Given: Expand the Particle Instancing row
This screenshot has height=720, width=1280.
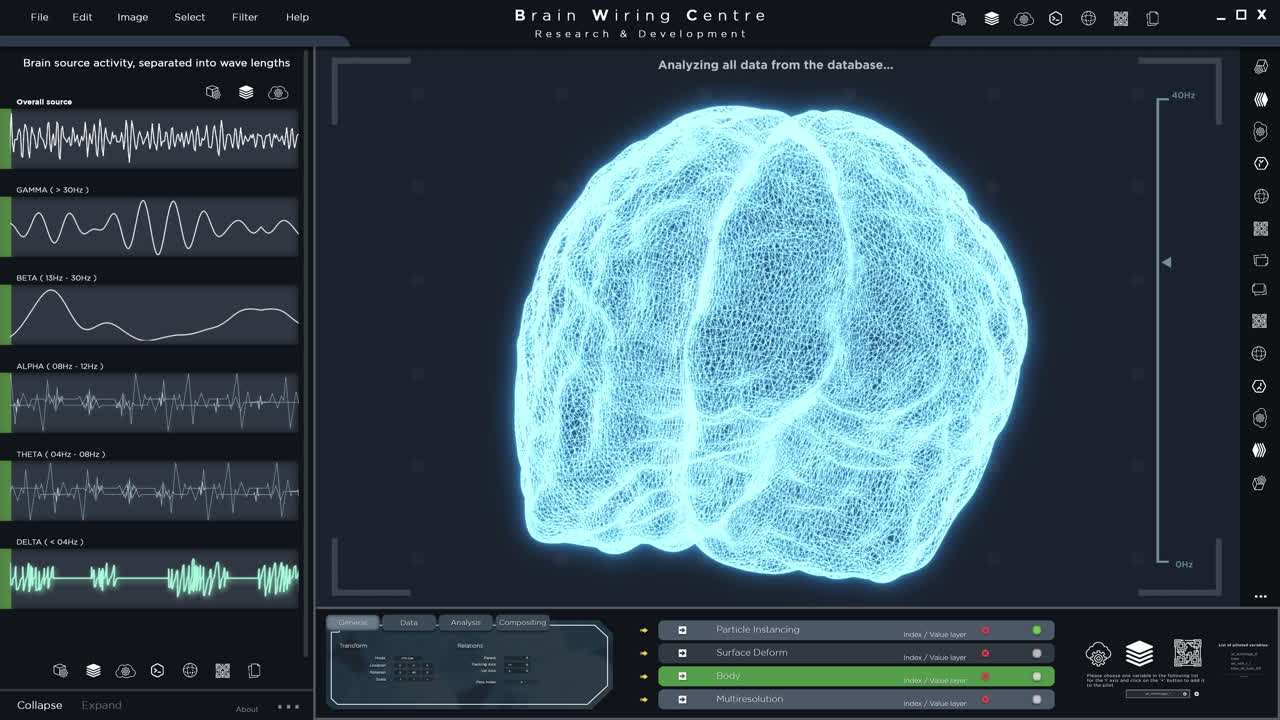Looking at the screenshot, I should (x=684, y=629).
